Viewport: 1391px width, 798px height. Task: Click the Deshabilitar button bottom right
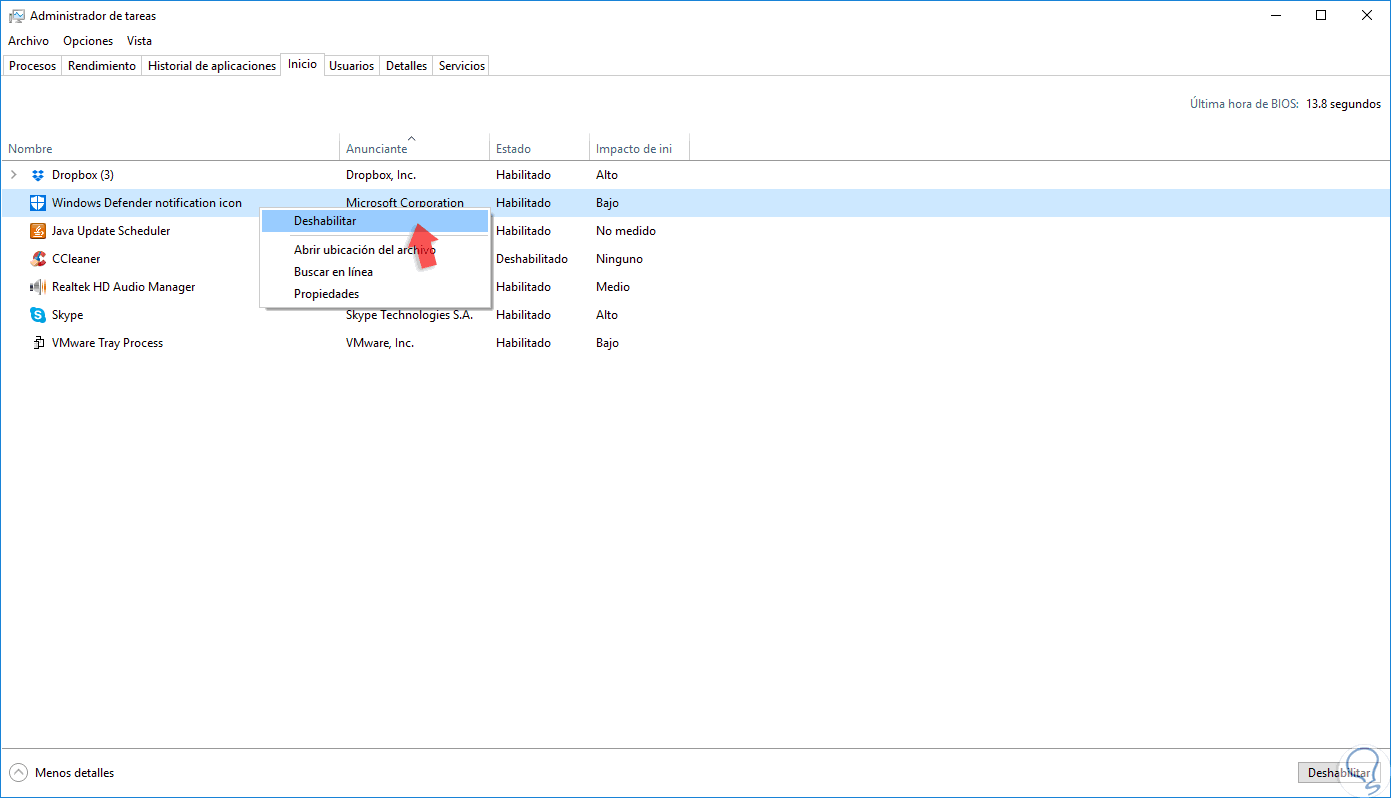click(1339, 772)
